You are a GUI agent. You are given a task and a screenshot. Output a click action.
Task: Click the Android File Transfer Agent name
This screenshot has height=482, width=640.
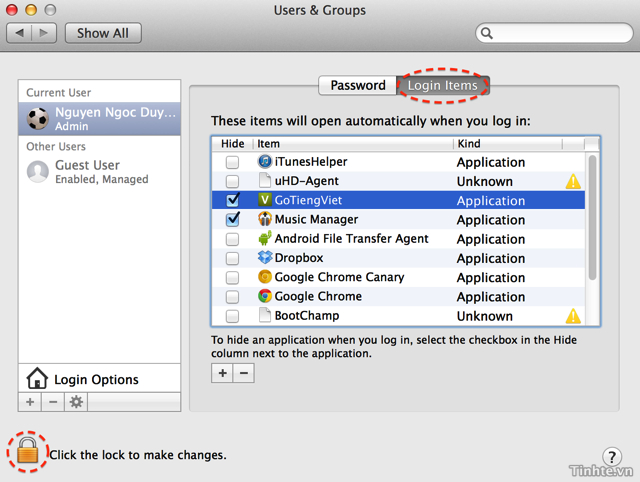coord(351,238)
